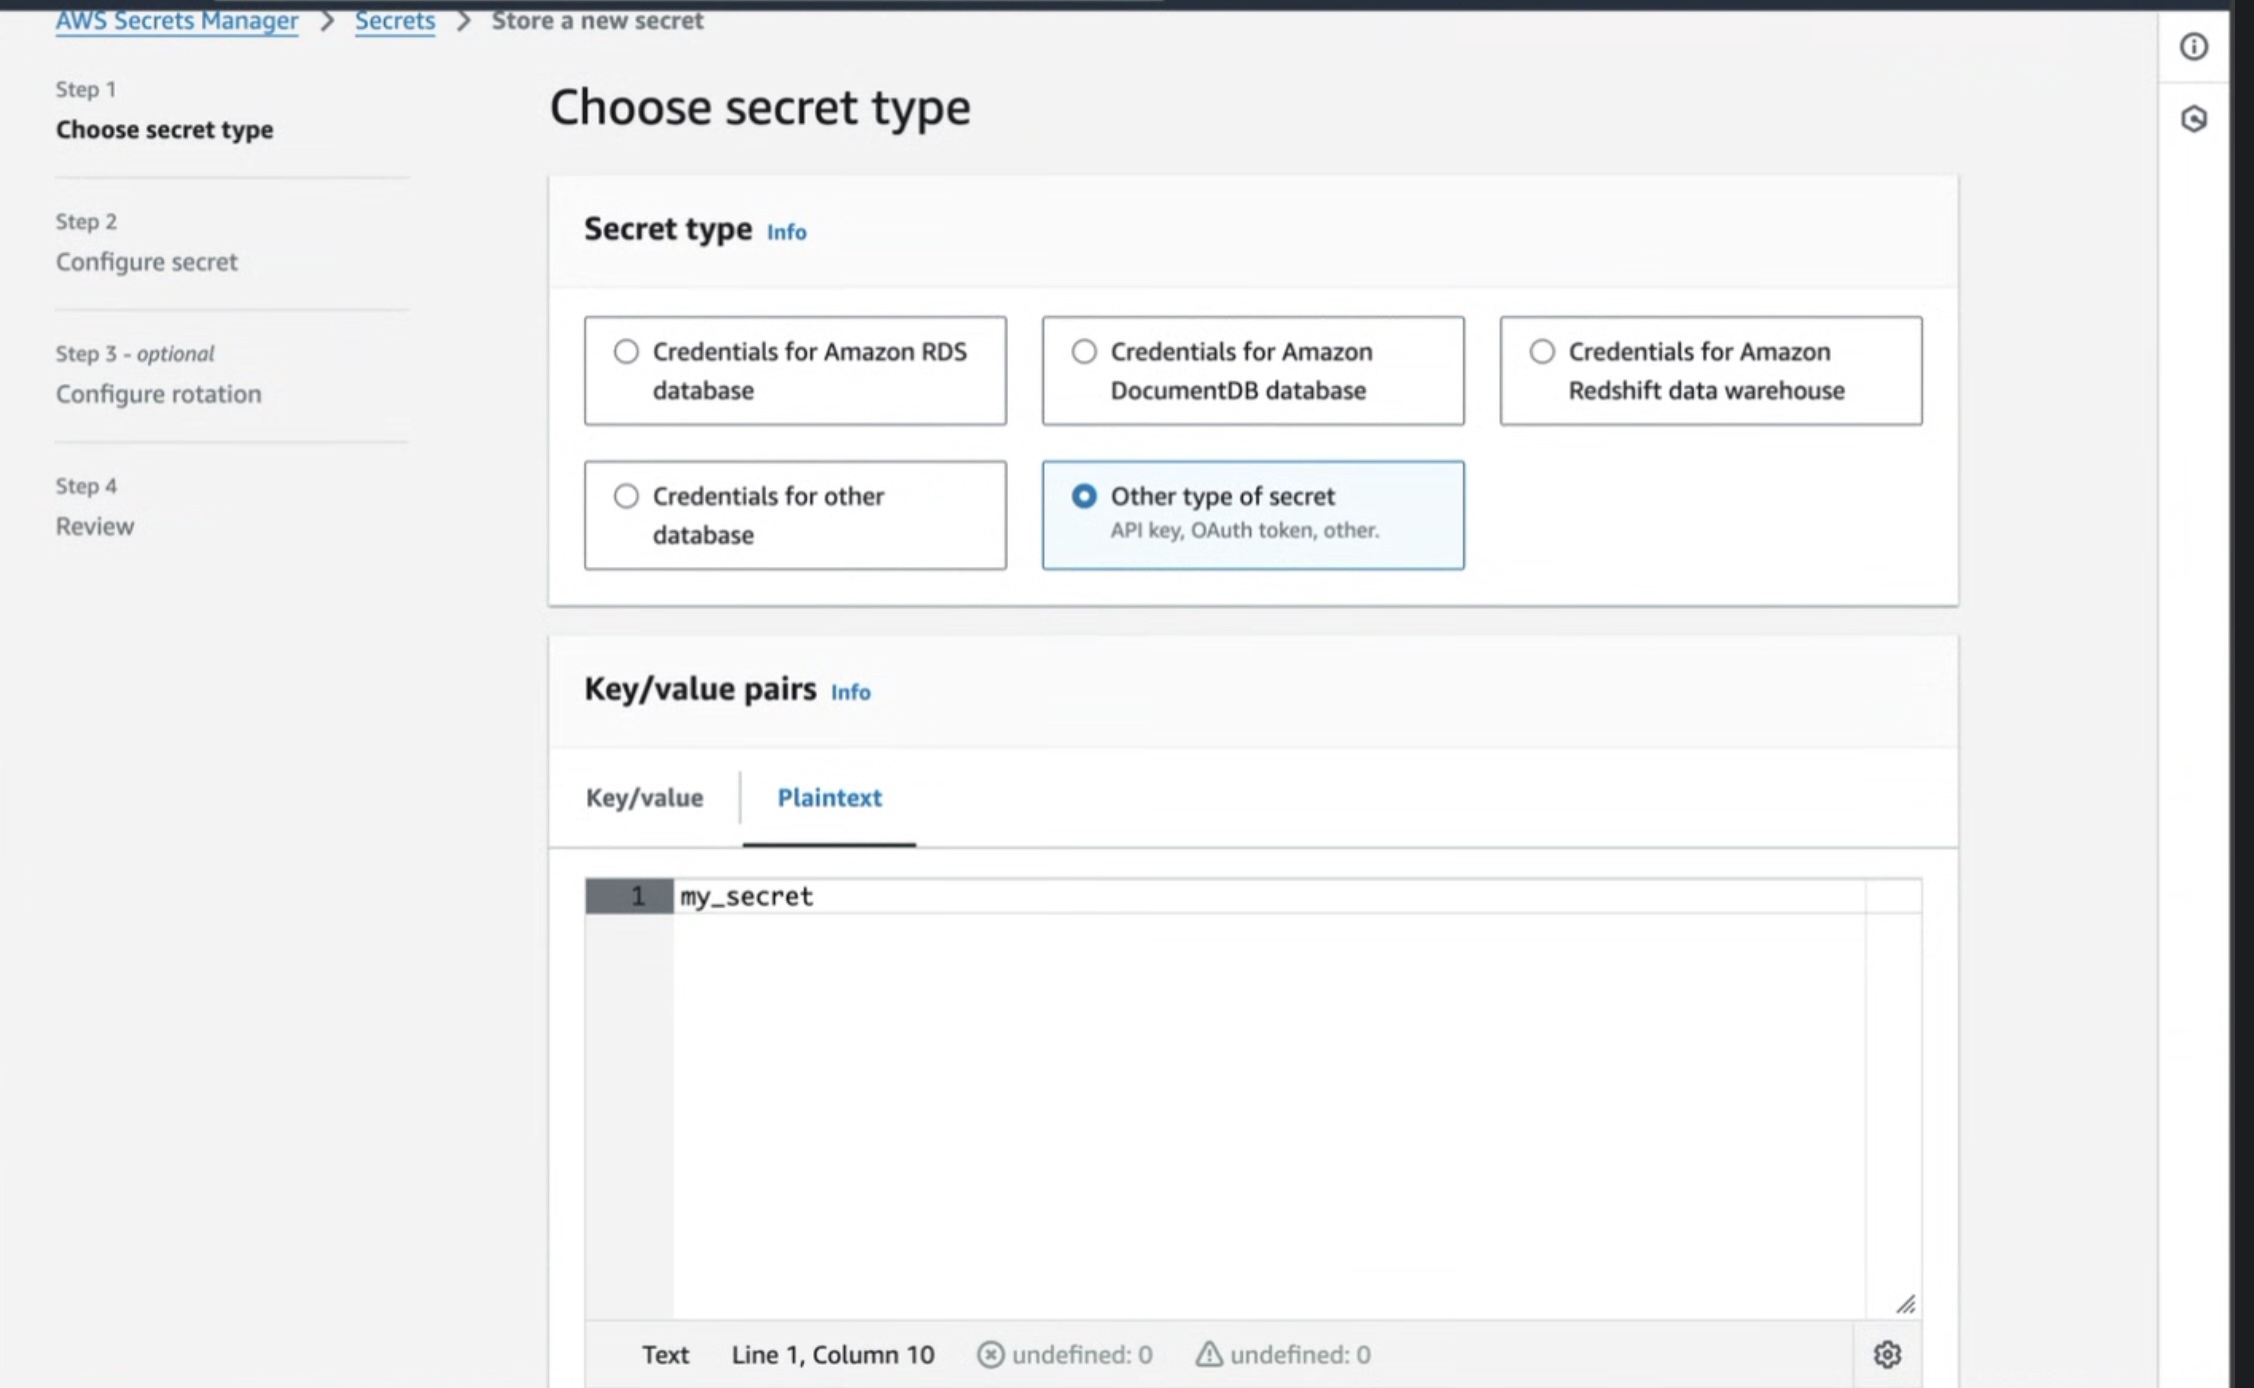This screenshot has width=2254, height=1388.
Task: Open the AWS Secrets Manager breadcrumb link
Action: pos(177,21)
